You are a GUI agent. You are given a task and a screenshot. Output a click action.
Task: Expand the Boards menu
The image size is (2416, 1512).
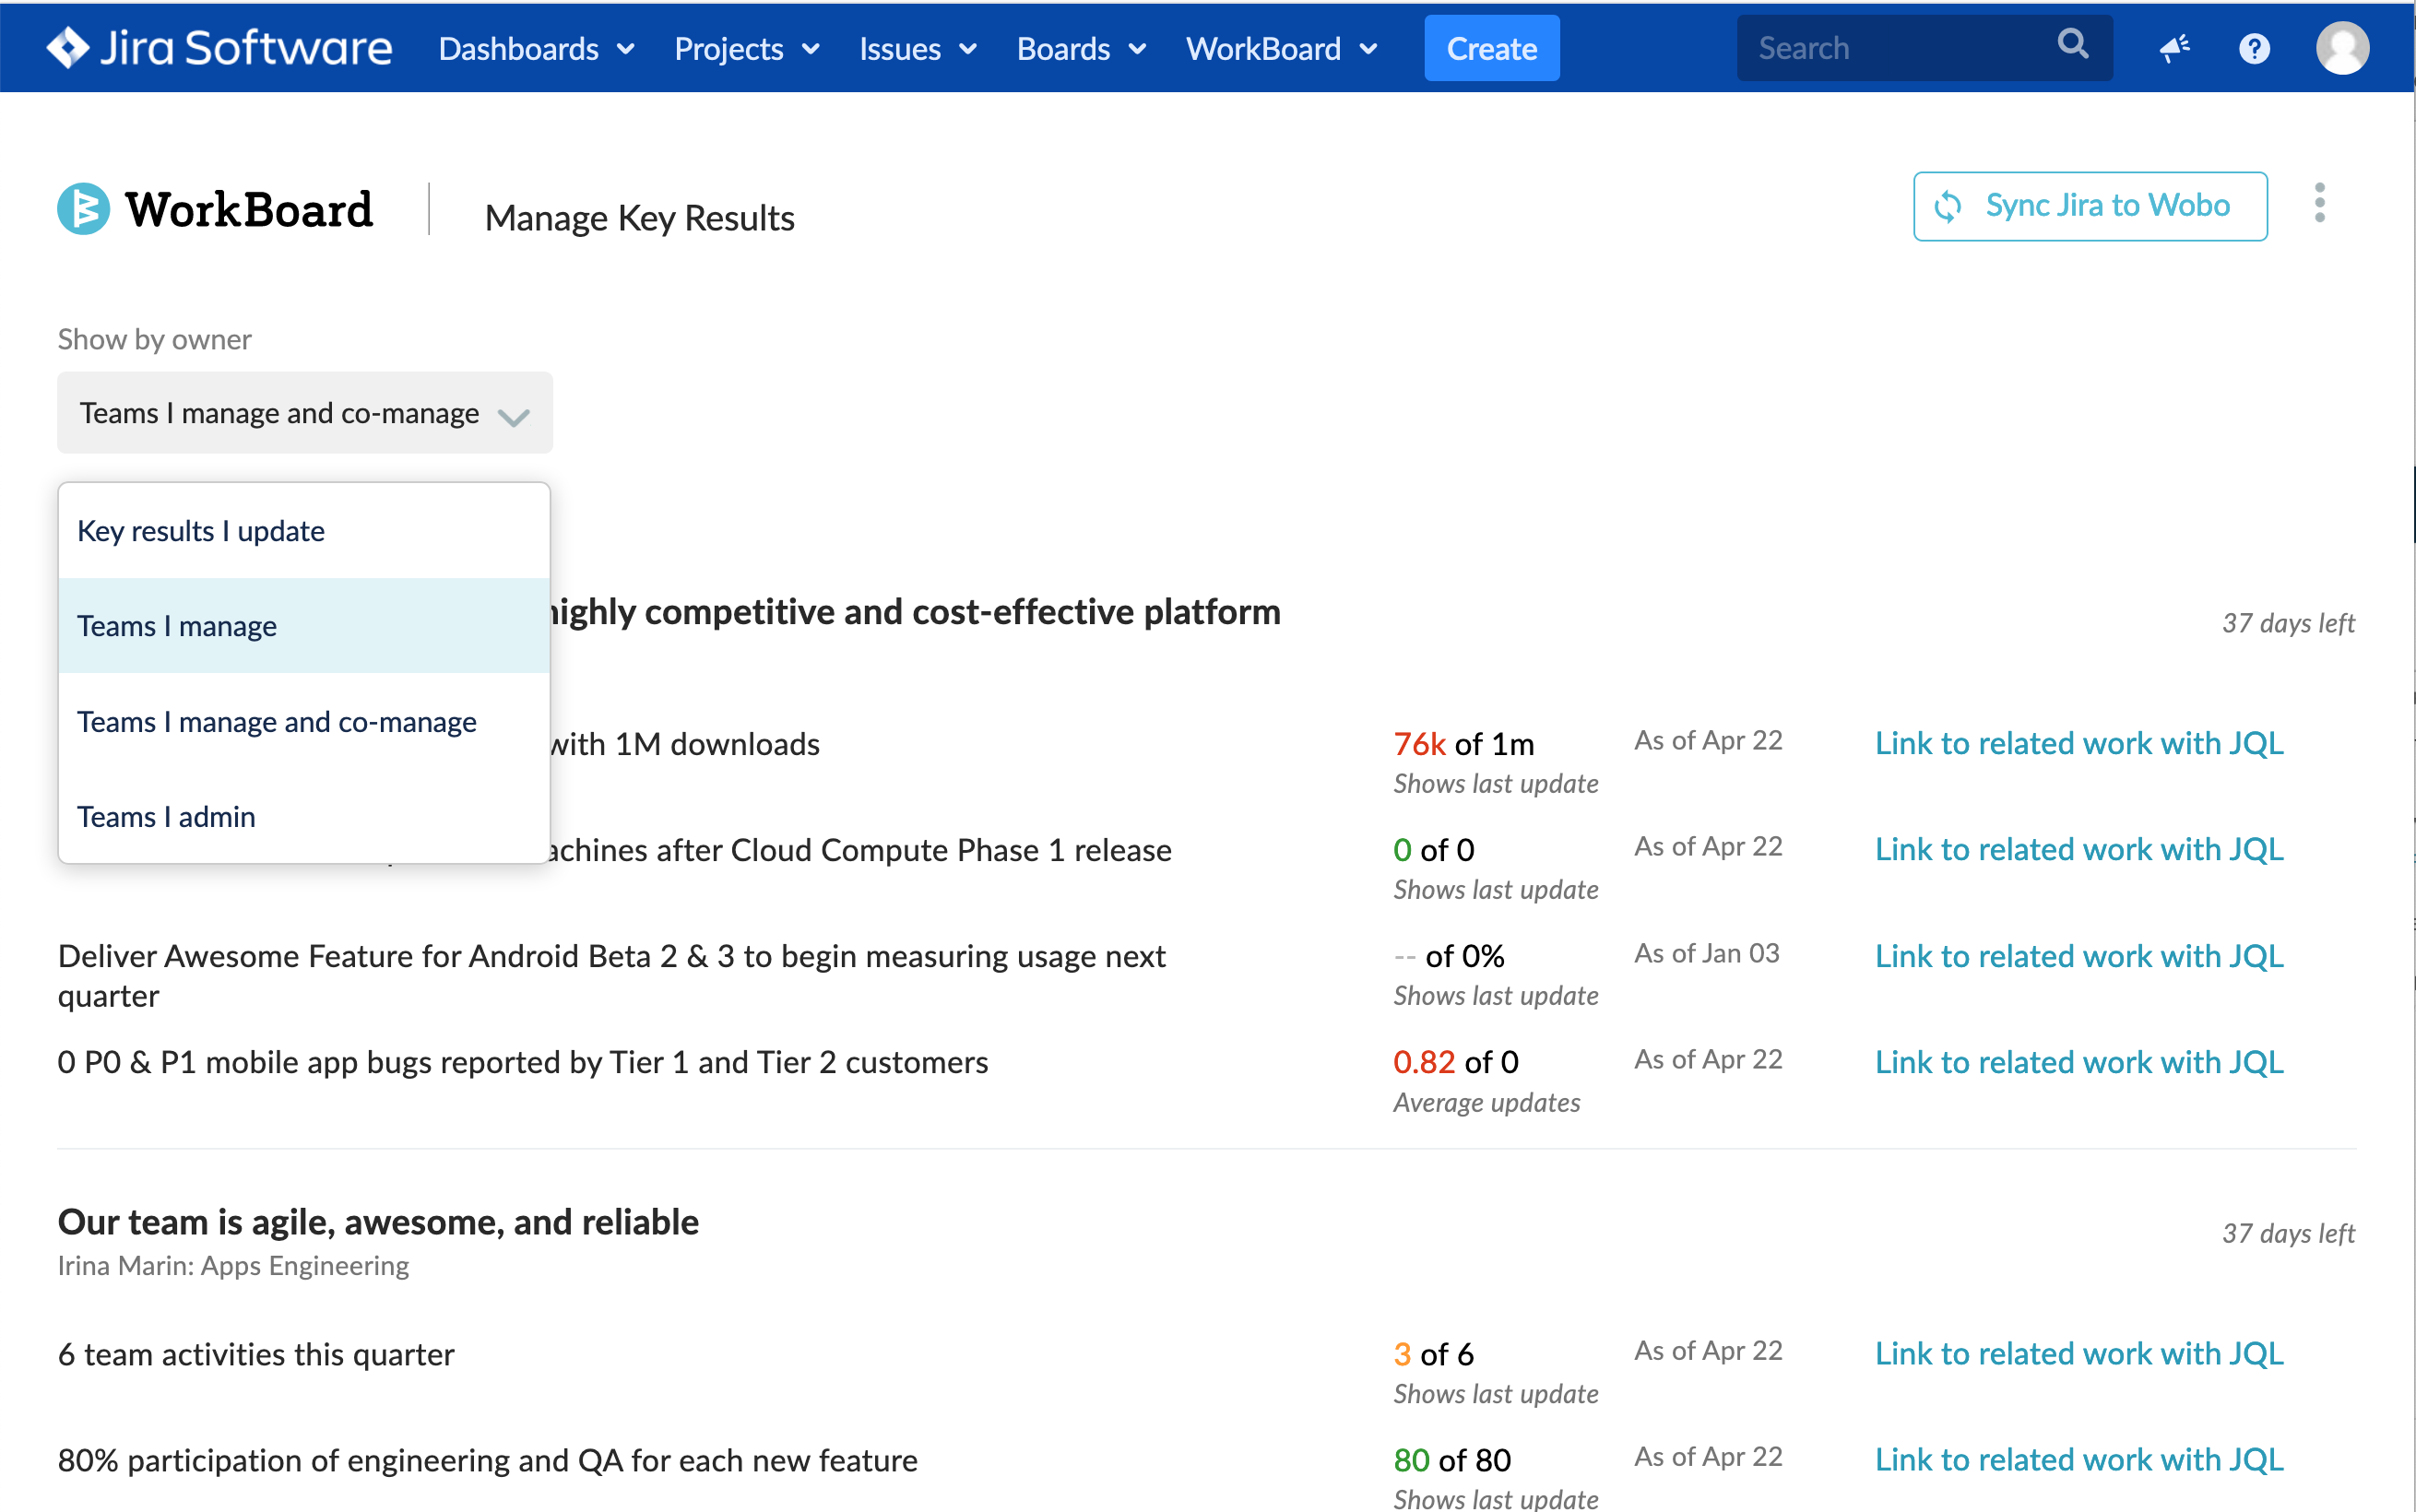[x=1081, y=48]
